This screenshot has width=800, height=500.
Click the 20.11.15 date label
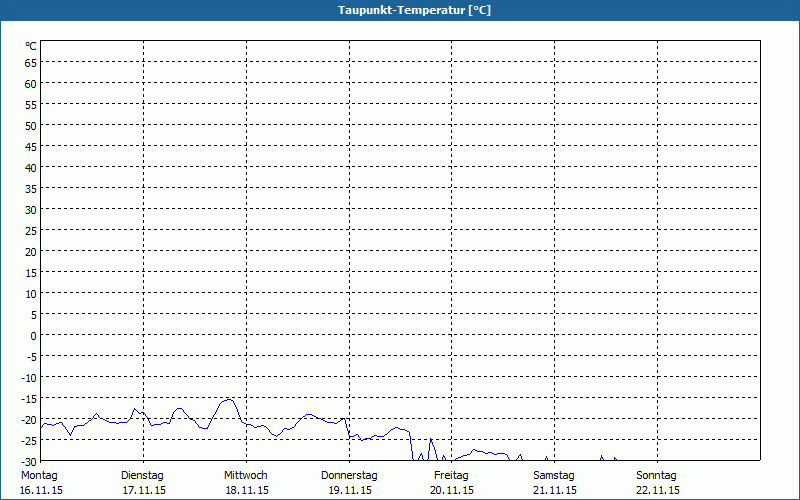click(x=452, y=491)
